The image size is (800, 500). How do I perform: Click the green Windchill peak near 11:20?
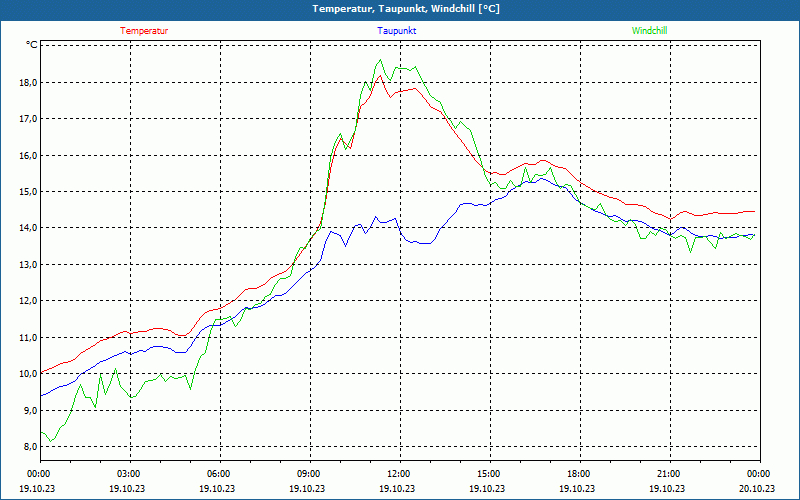[380, 60]
